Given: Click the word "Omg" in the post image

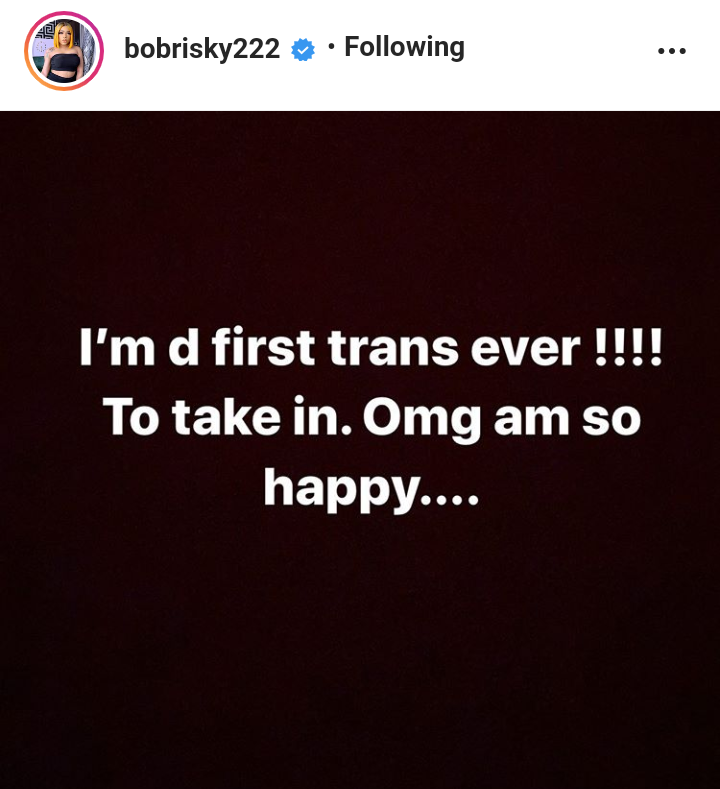Looking at the screenshot, I should 422,419.
